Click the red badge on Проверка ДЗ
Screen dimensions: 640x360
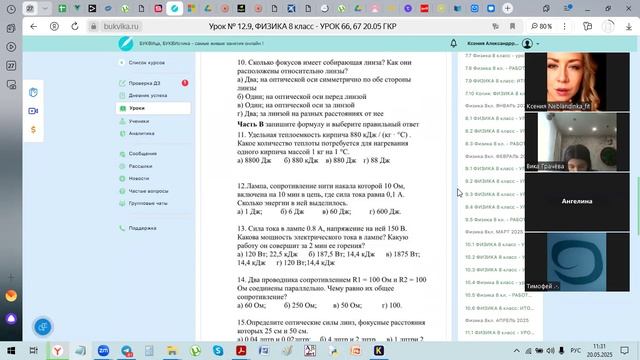point(185,83)
